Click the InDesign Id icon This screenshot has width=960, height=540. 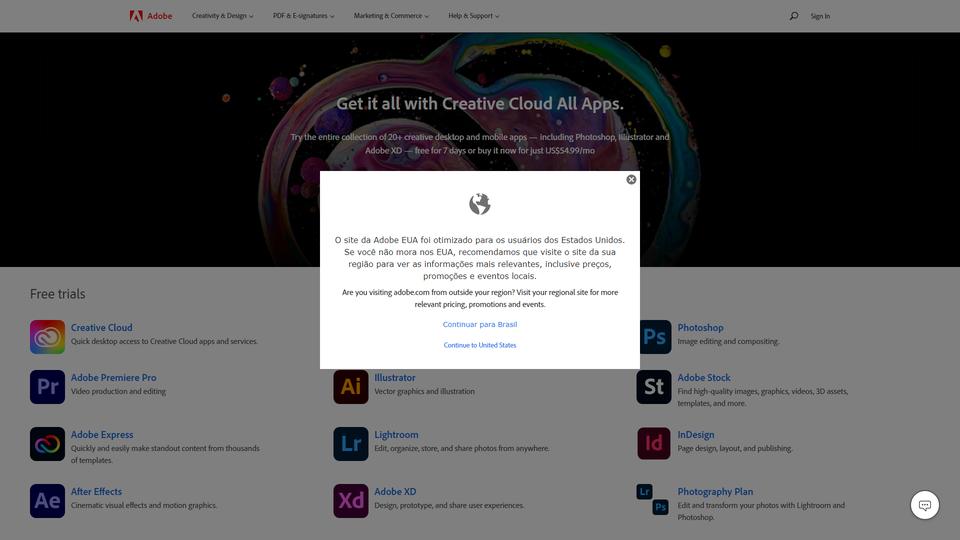[x=654, y=444]
